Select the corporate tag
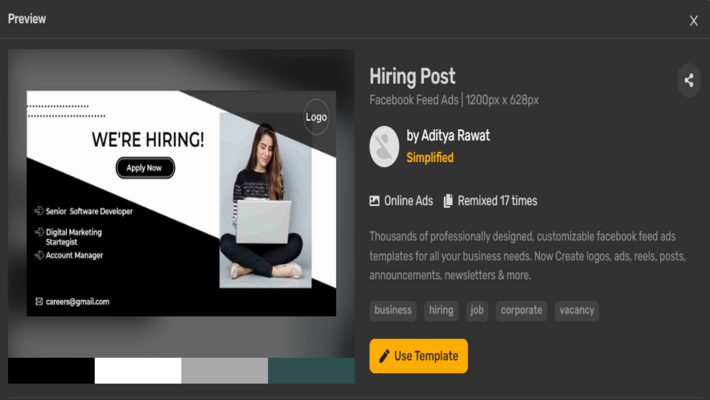Image resolution: width=710 pixels, height=400 pixels. coord(521,311)
